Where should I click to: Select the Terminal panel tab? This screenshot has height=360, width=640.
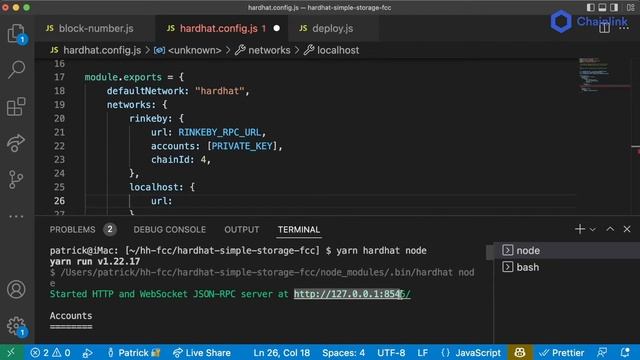(x=299, y=229)
